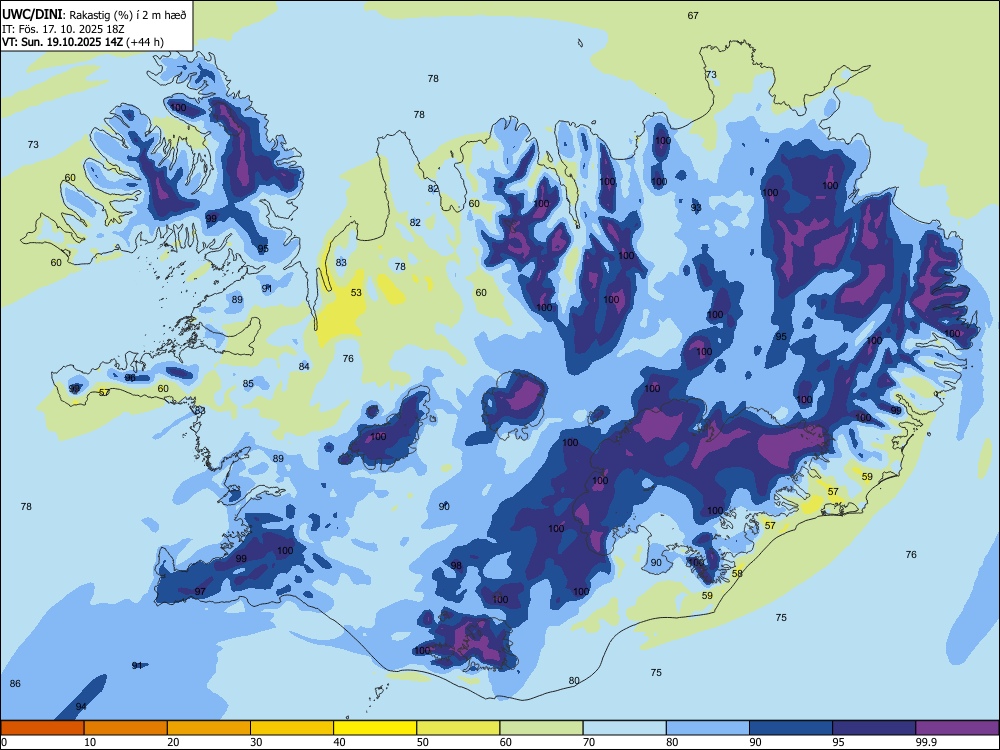Click the '20' legend tick label

coord(173,742)
